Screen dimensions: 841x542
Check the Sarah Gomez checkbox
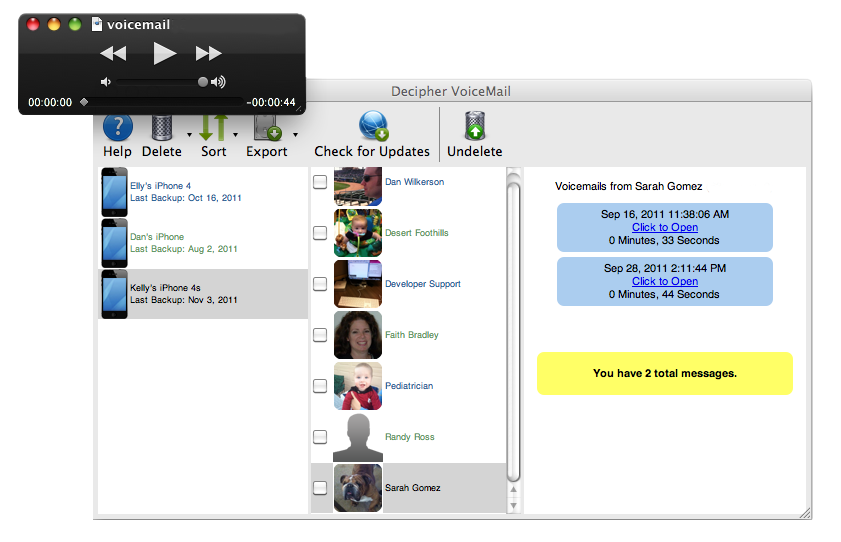pos(320,488)
